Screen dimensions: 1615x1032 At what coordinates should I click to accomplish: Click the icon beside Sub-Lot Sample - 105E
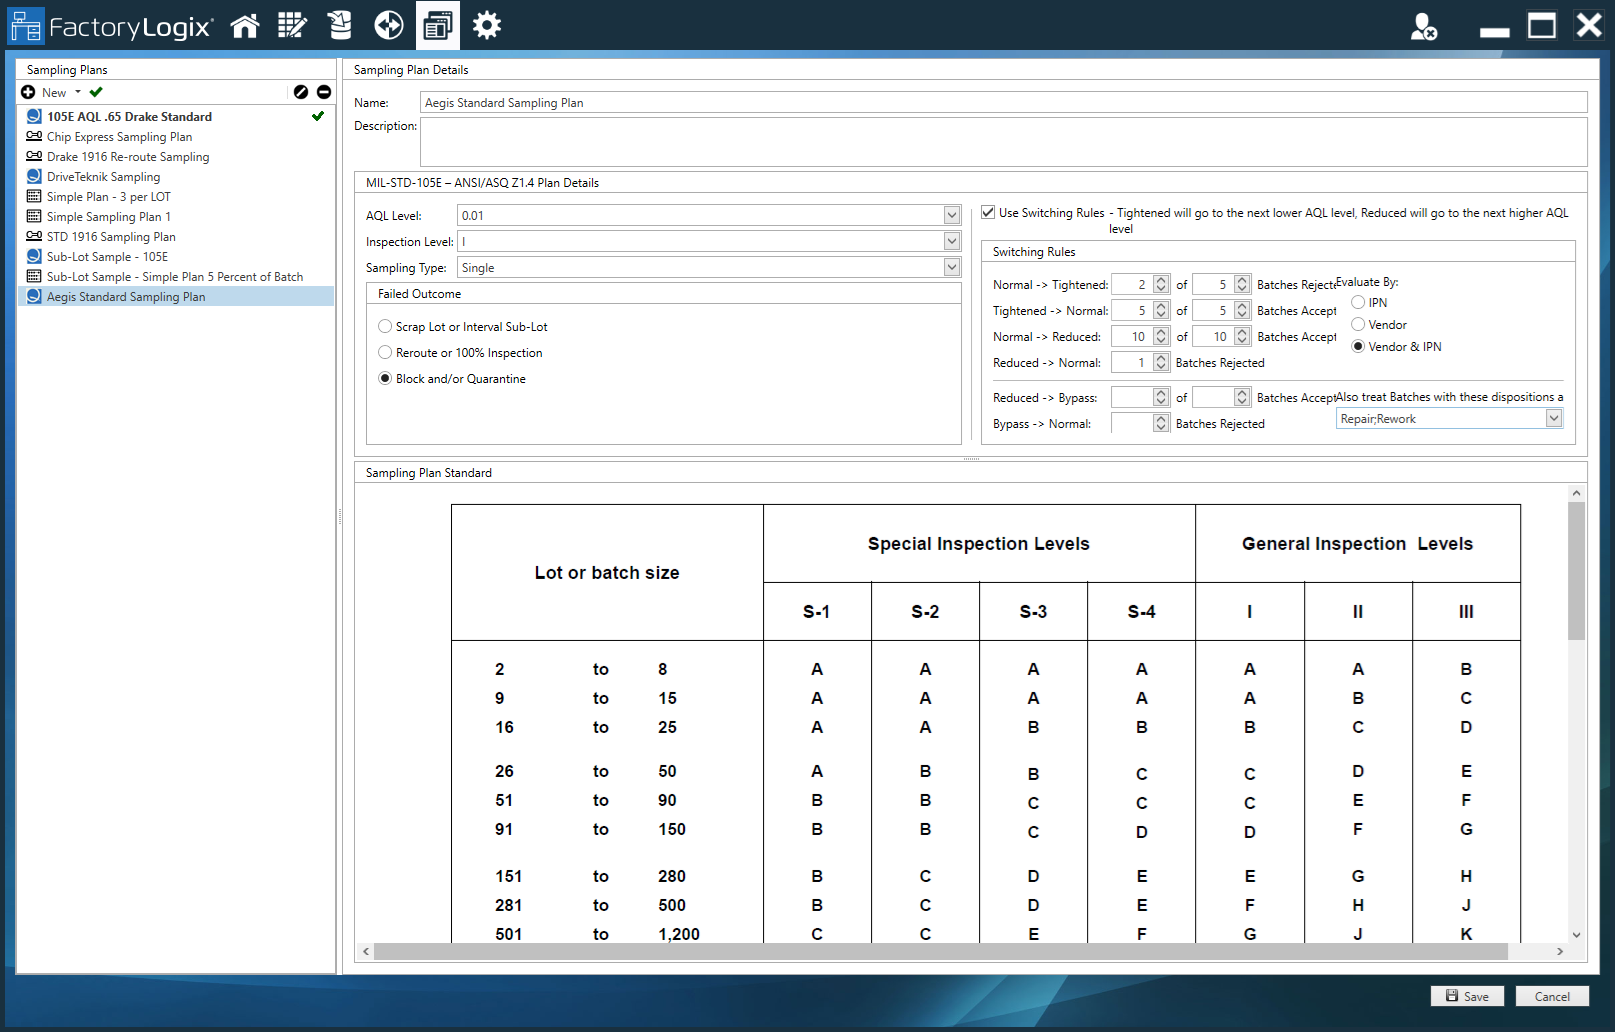34,256
